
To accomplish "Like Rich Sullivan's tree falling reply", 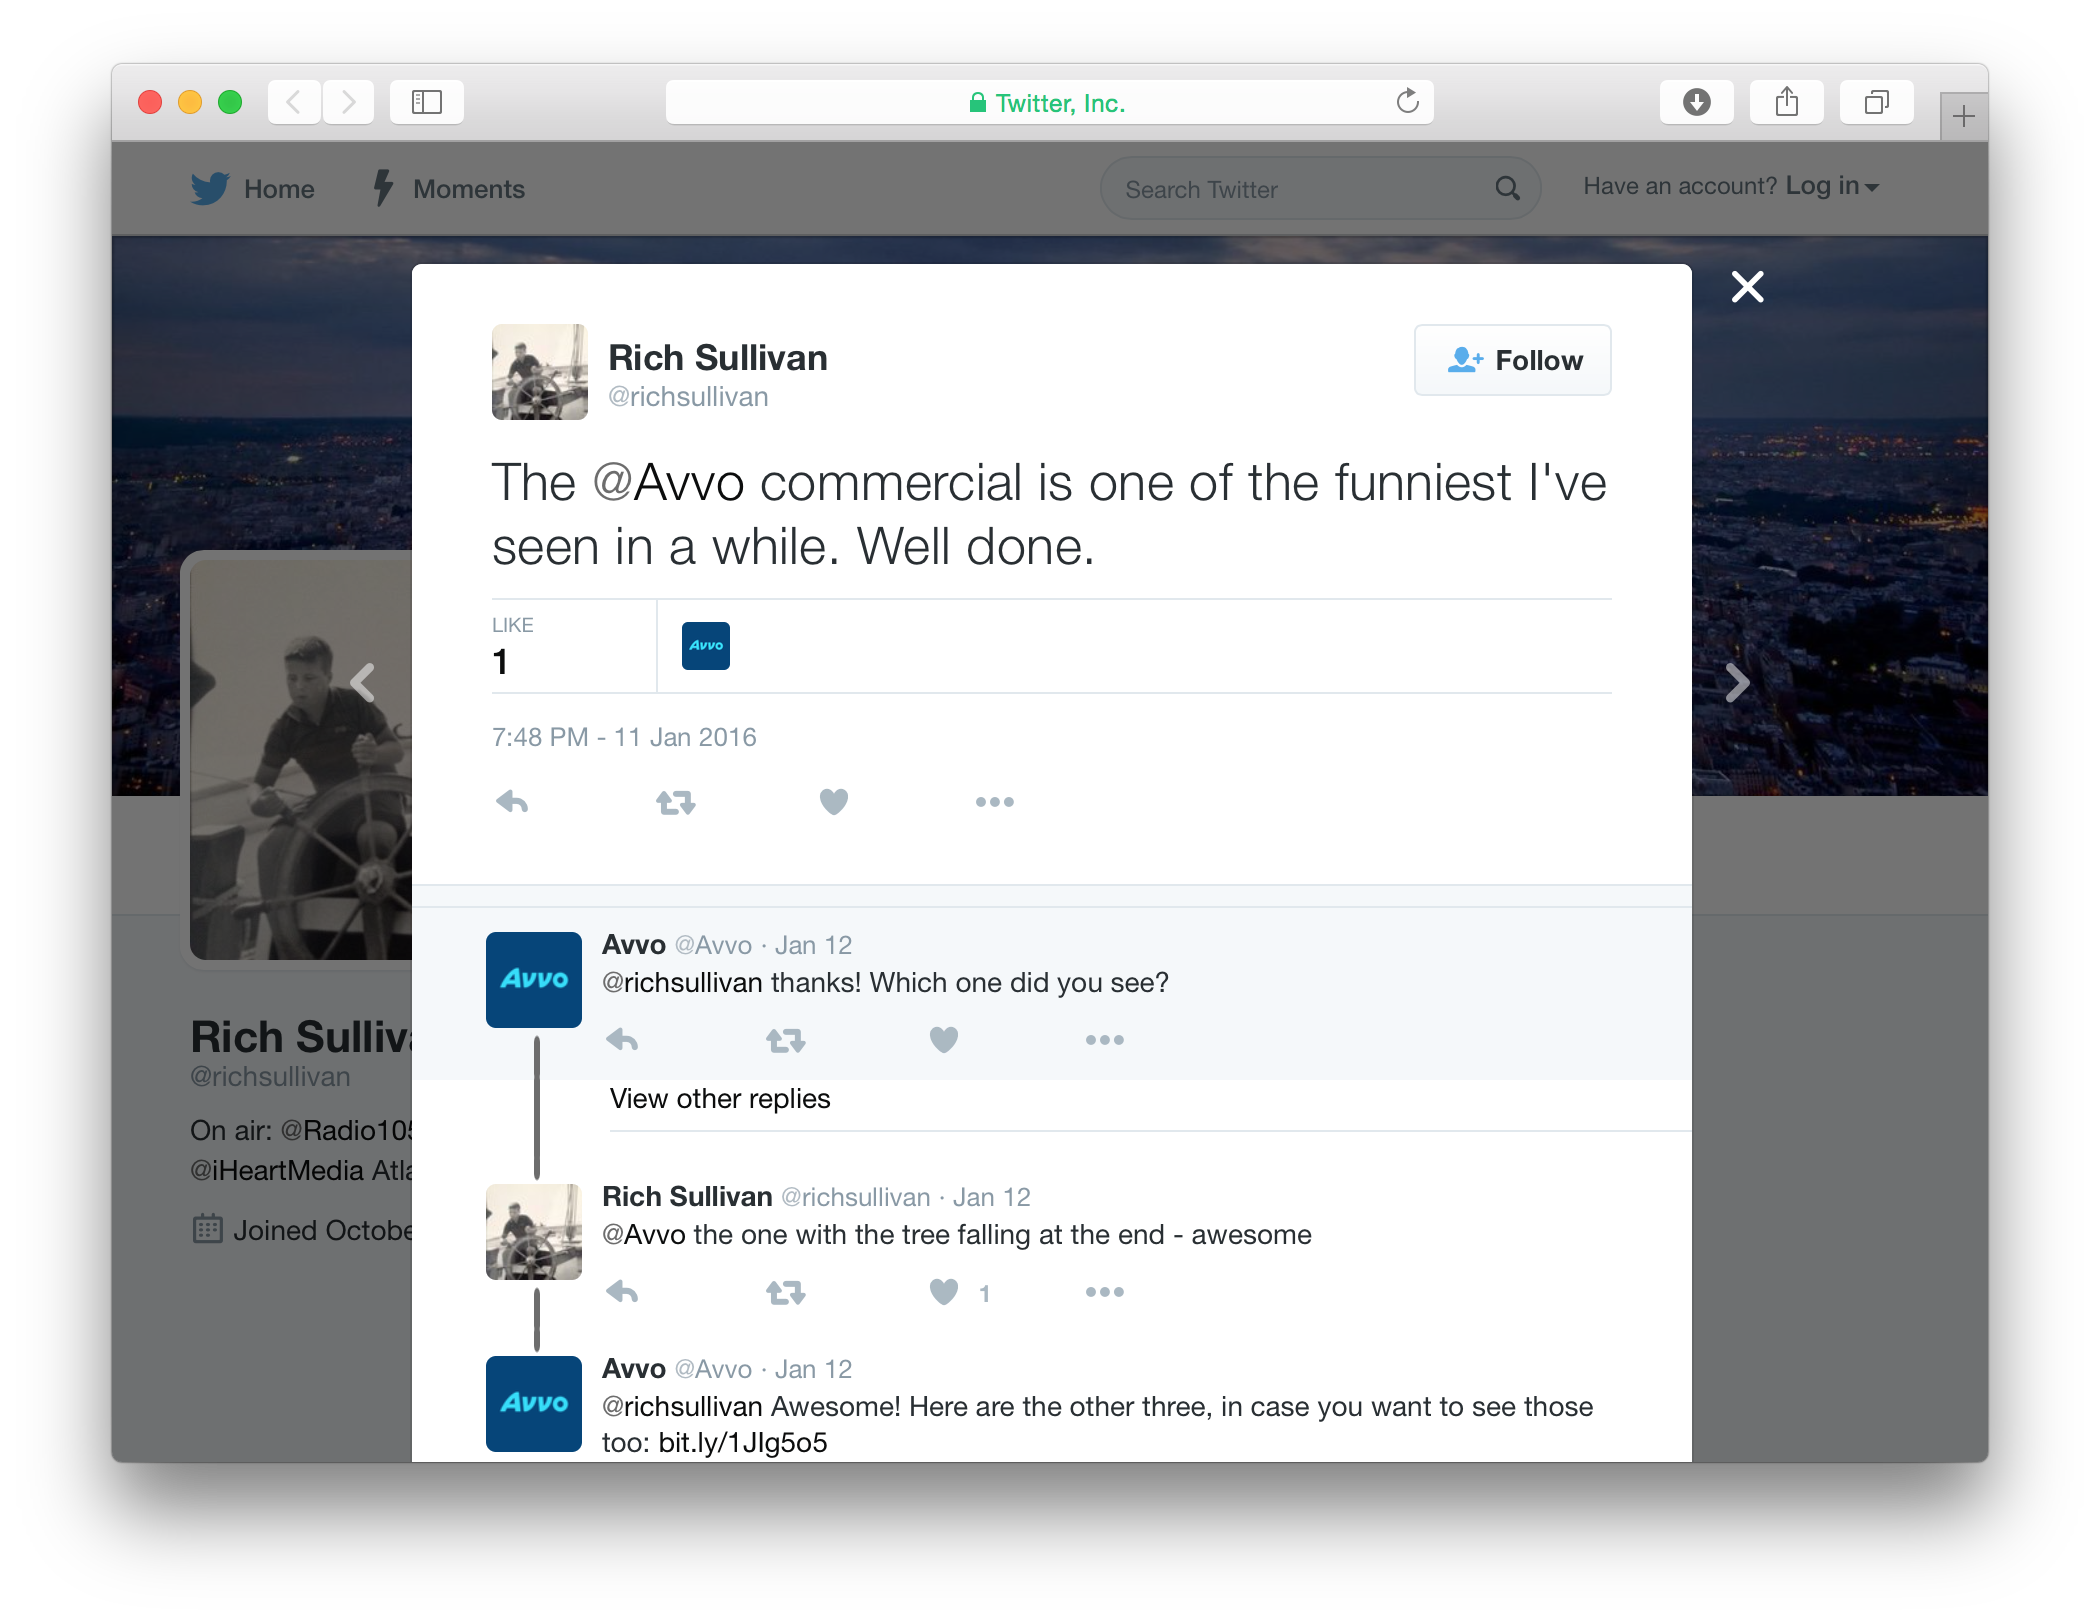I will click(x=944, y=1292).
